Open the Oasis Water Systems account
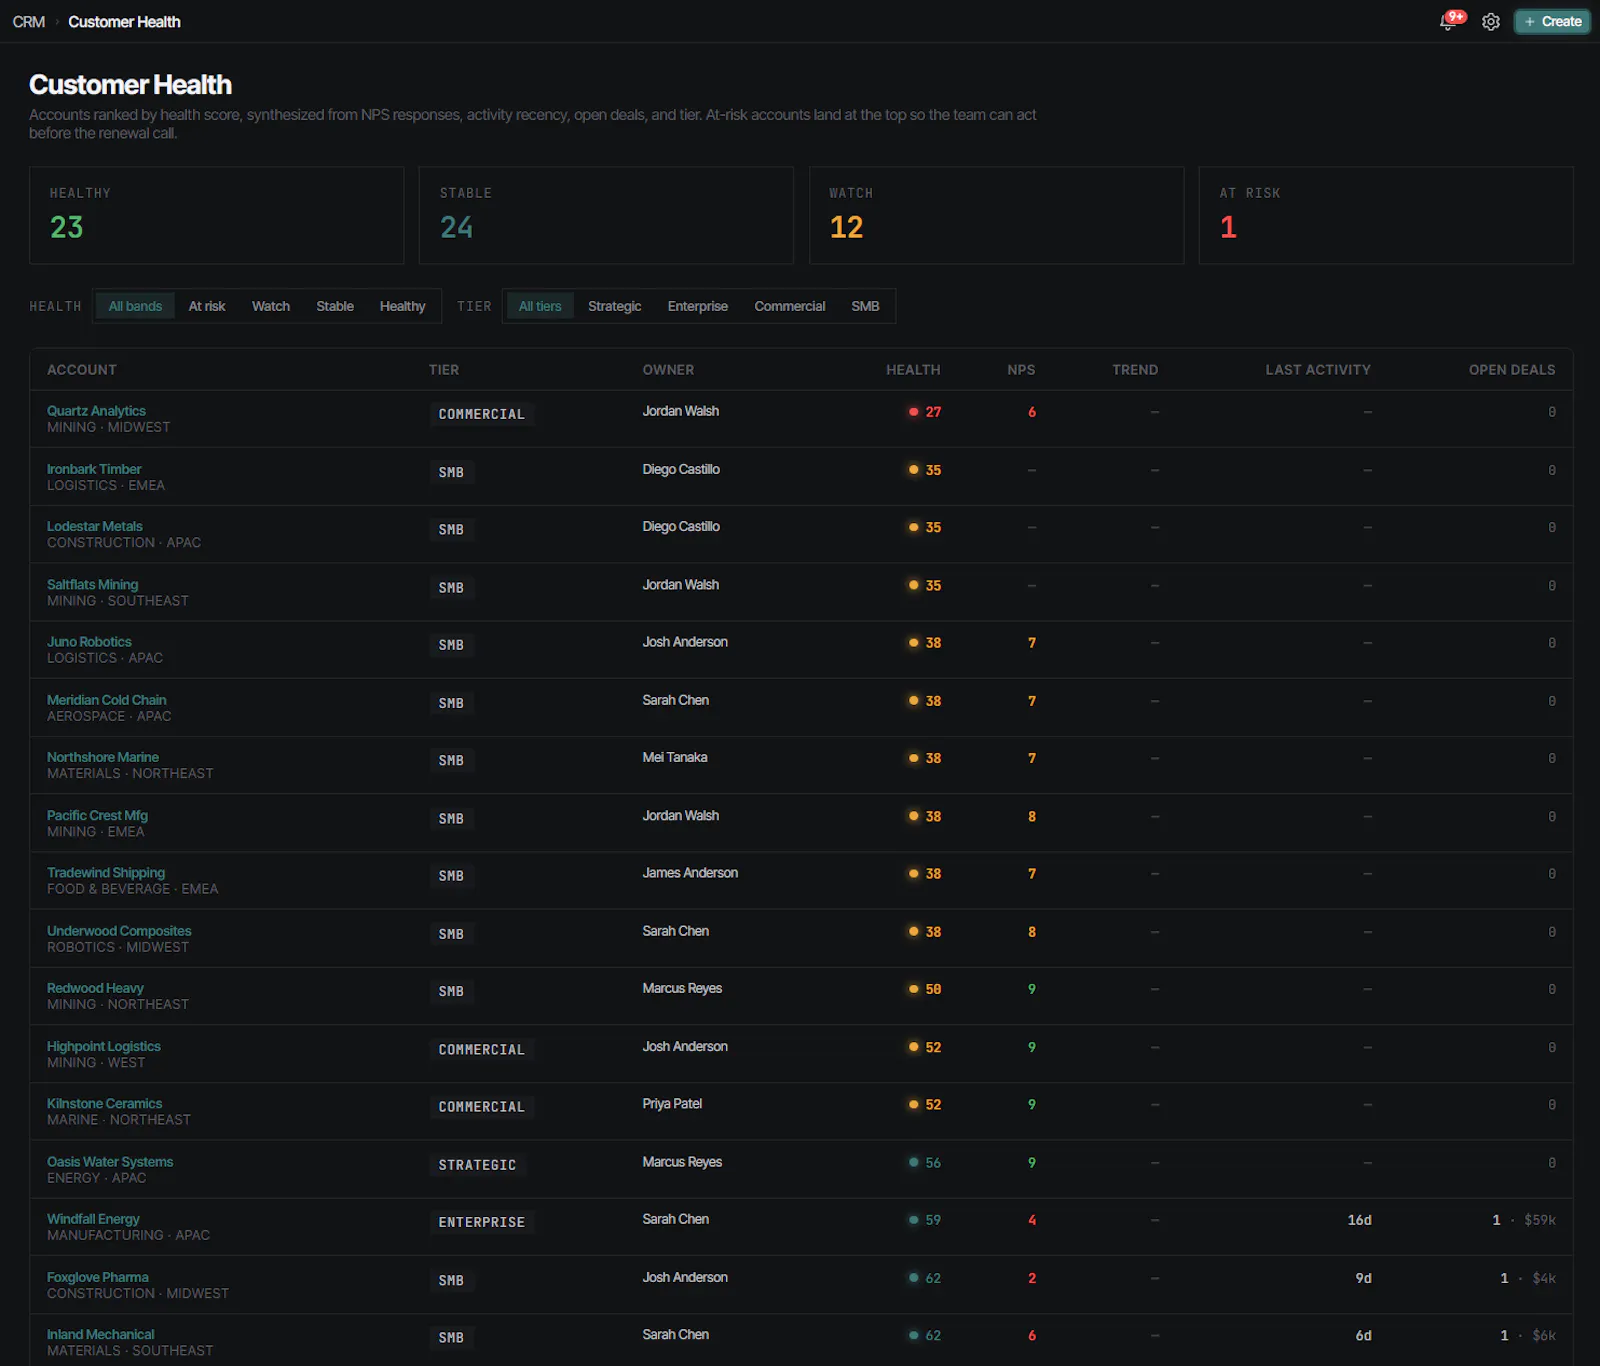Screen dimensions: 1600x1366 point(110,1162)
